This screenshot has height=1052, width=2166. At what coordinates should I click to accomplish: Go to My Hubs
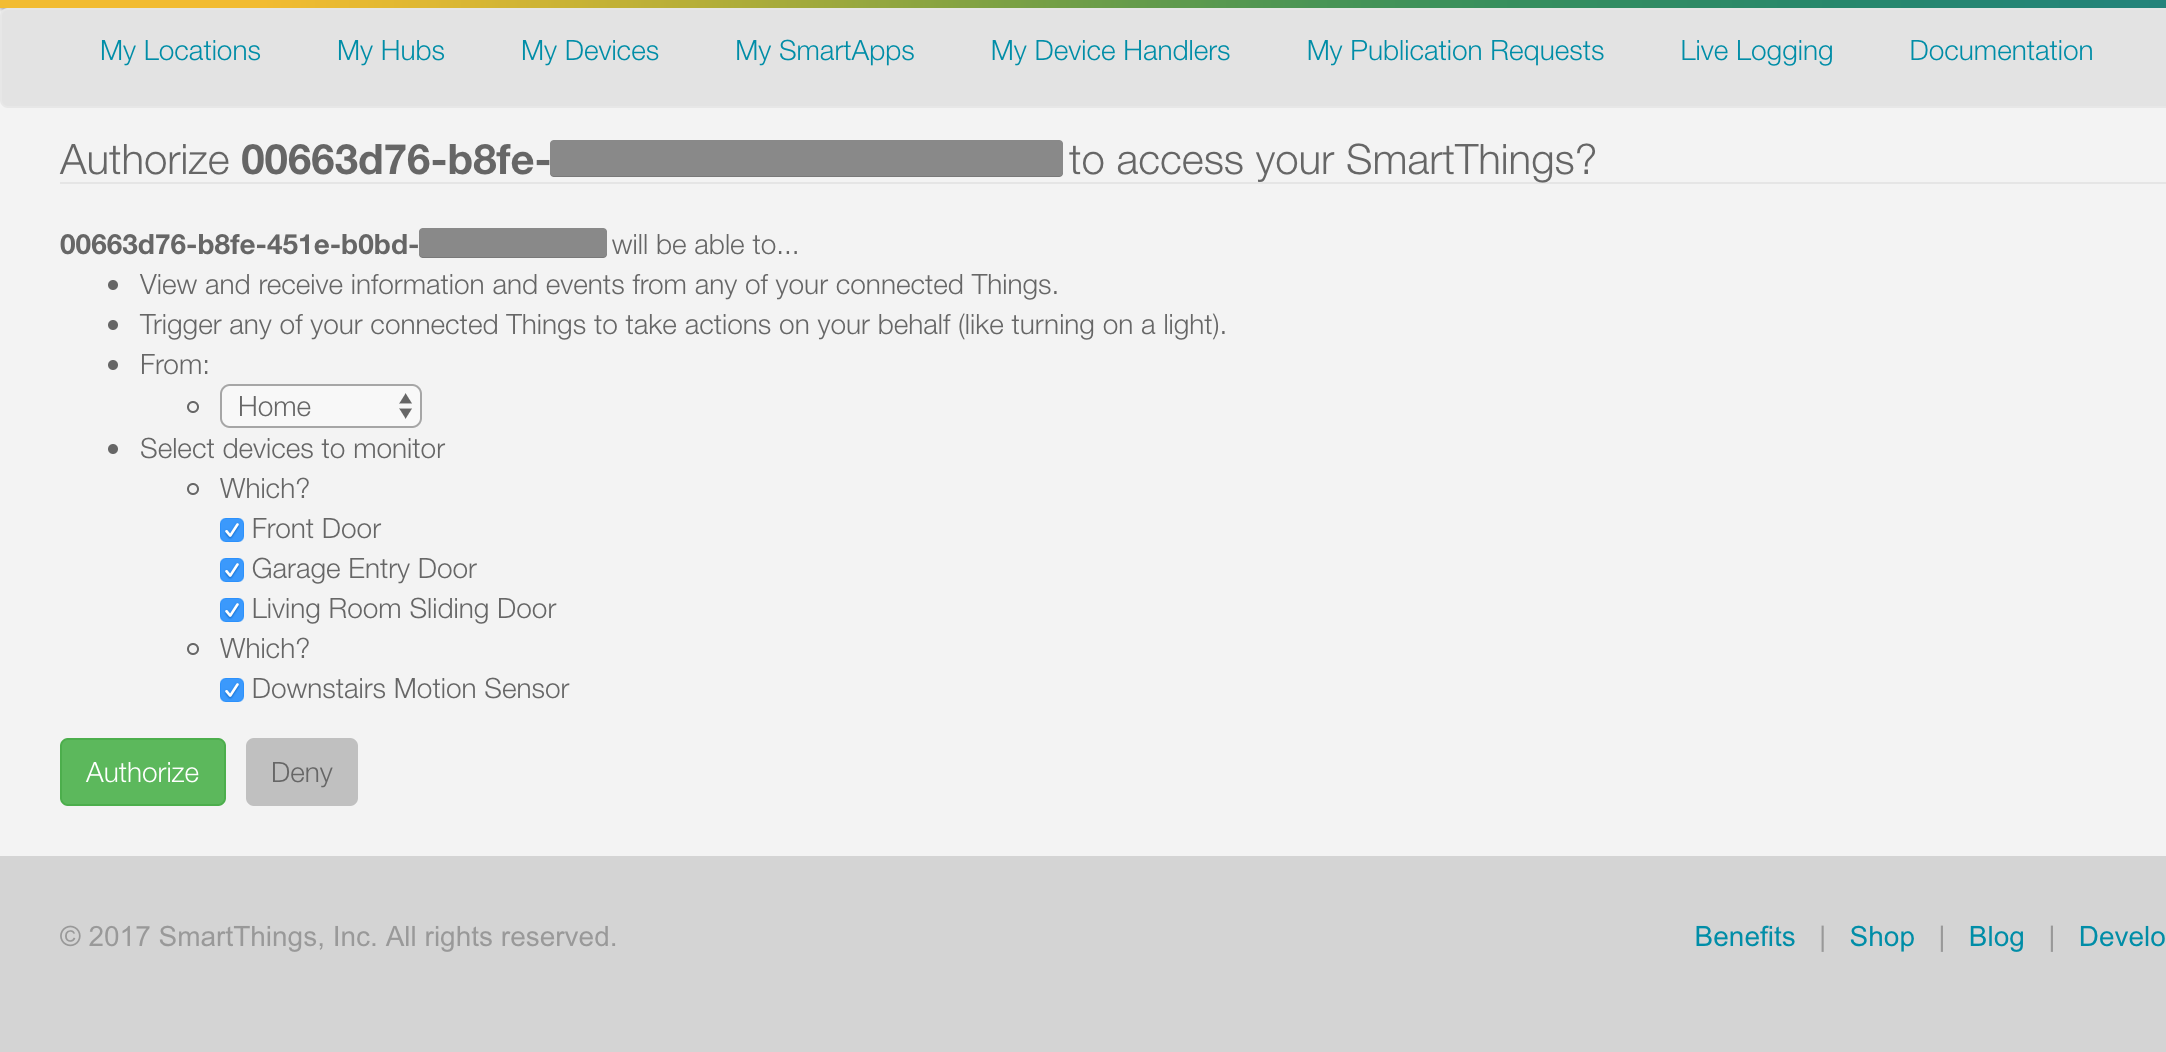click(x=391, y=51)
